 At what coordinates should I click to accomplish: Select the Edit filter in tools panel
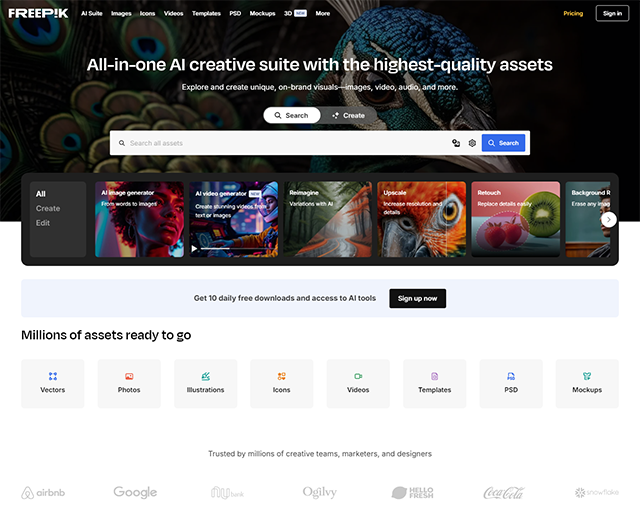click(43, 223)
